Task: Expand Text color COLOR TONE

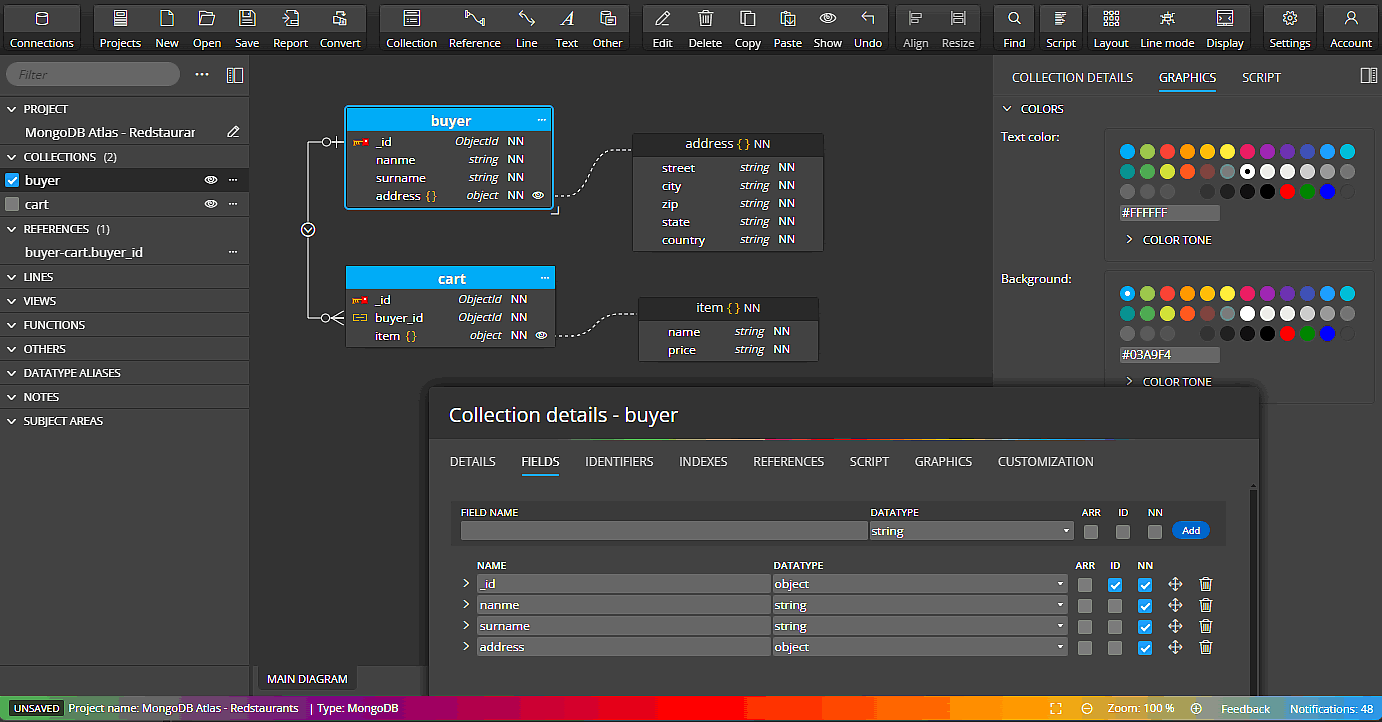Action: coord(1168,240)
